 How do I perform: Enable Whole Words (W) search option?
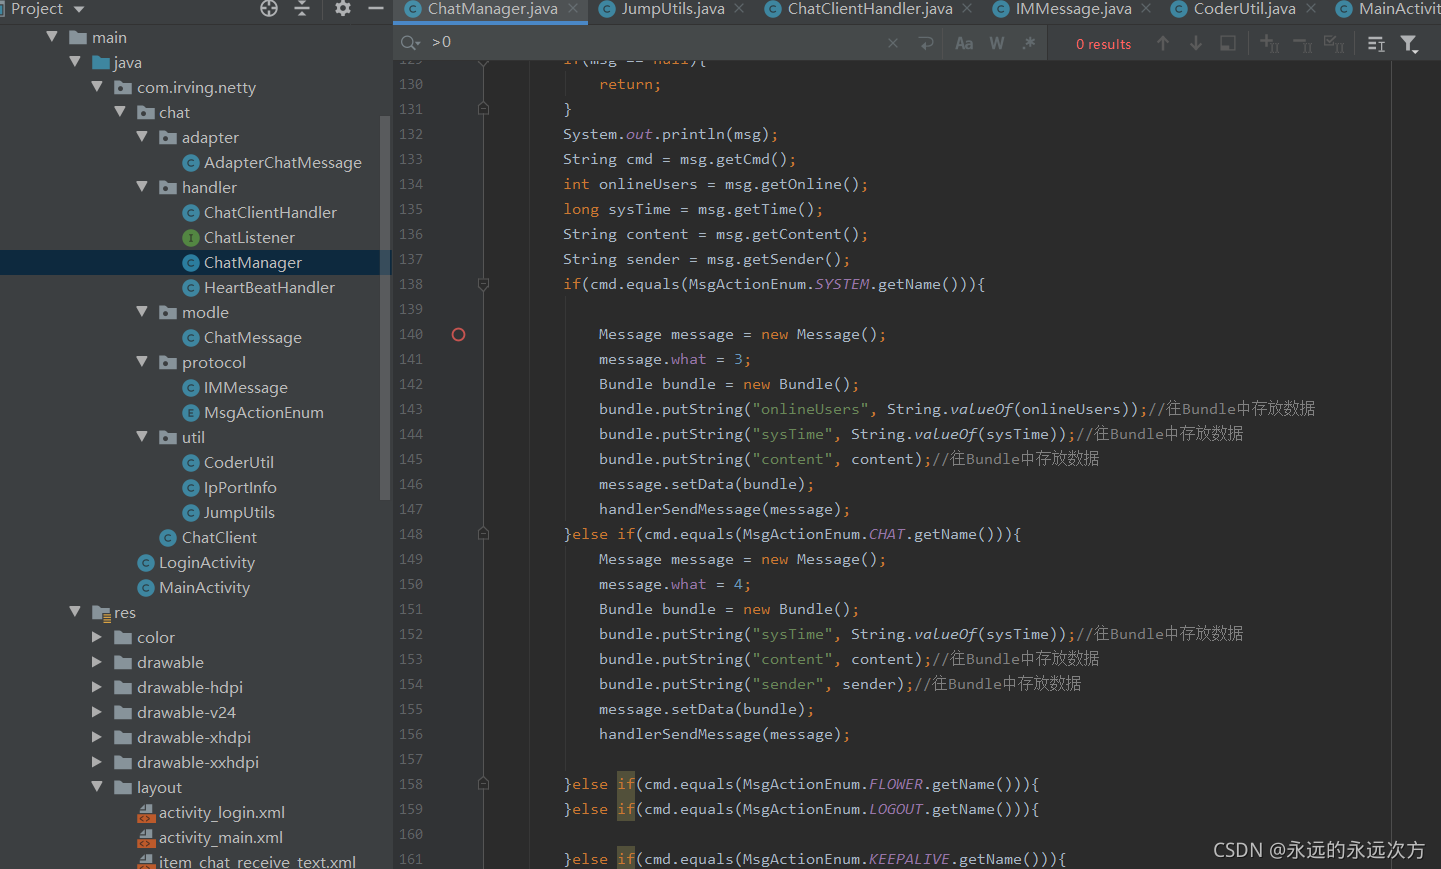click(x=996, y=43)
